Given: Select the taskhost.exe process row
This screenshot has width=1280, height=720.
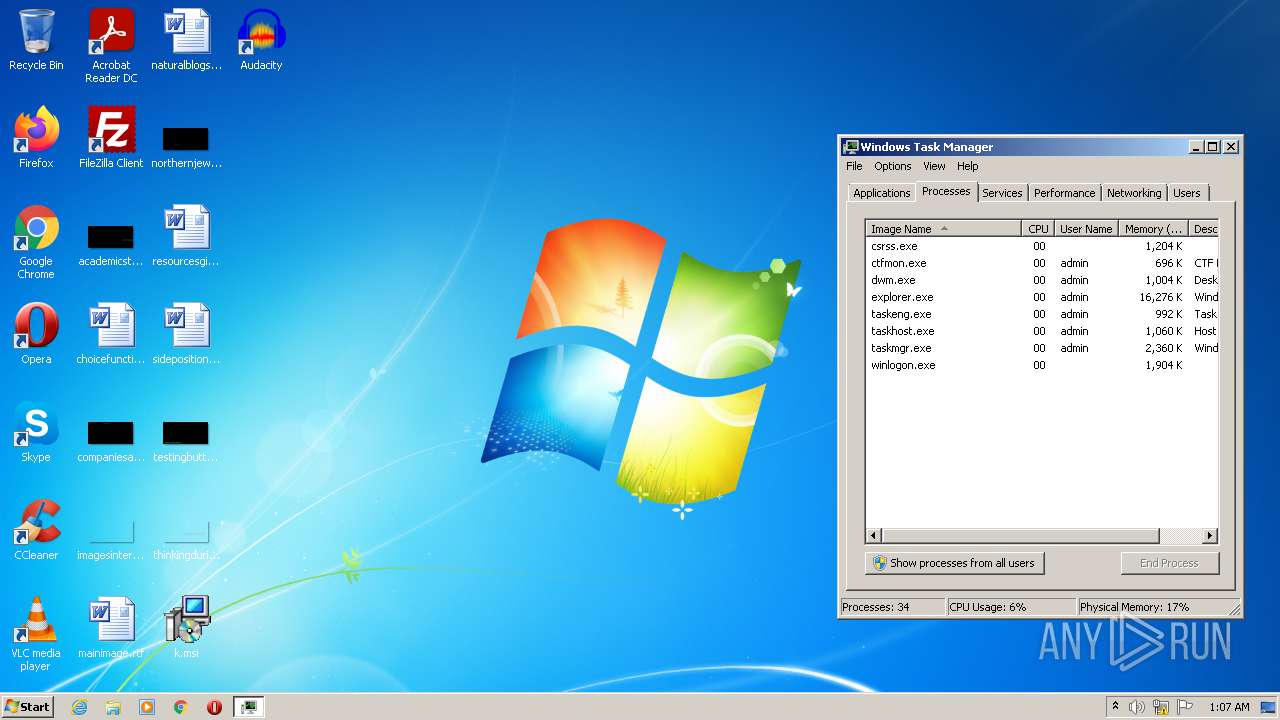Looking at the screenshot, I should 1042,331.
